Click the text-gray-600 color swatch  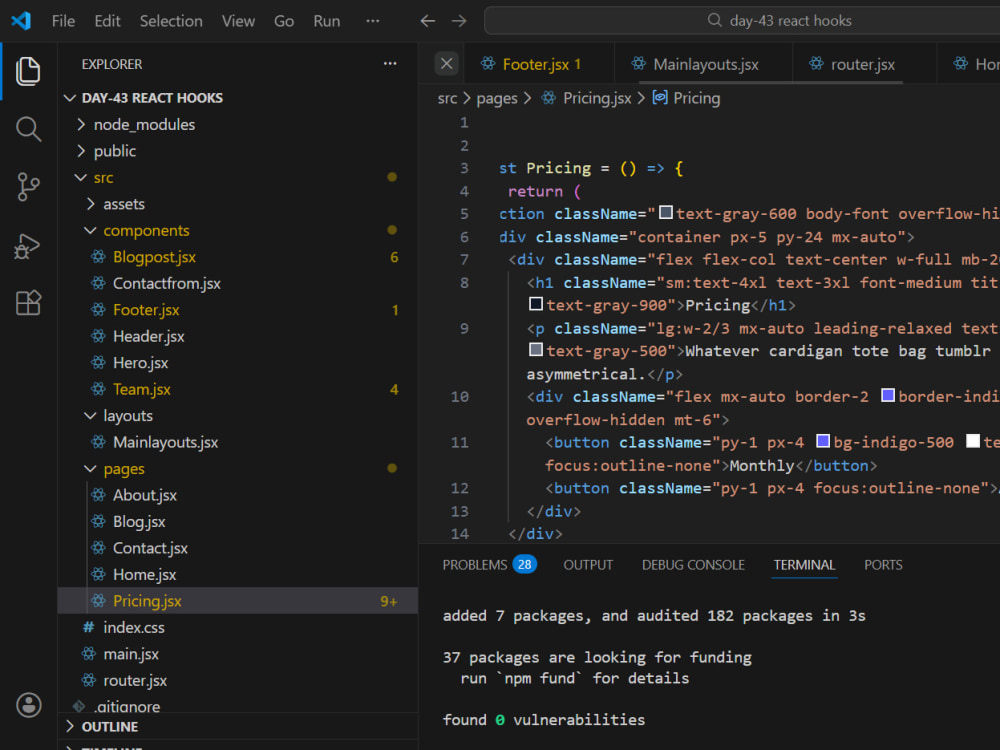click(x=665, y=212)
